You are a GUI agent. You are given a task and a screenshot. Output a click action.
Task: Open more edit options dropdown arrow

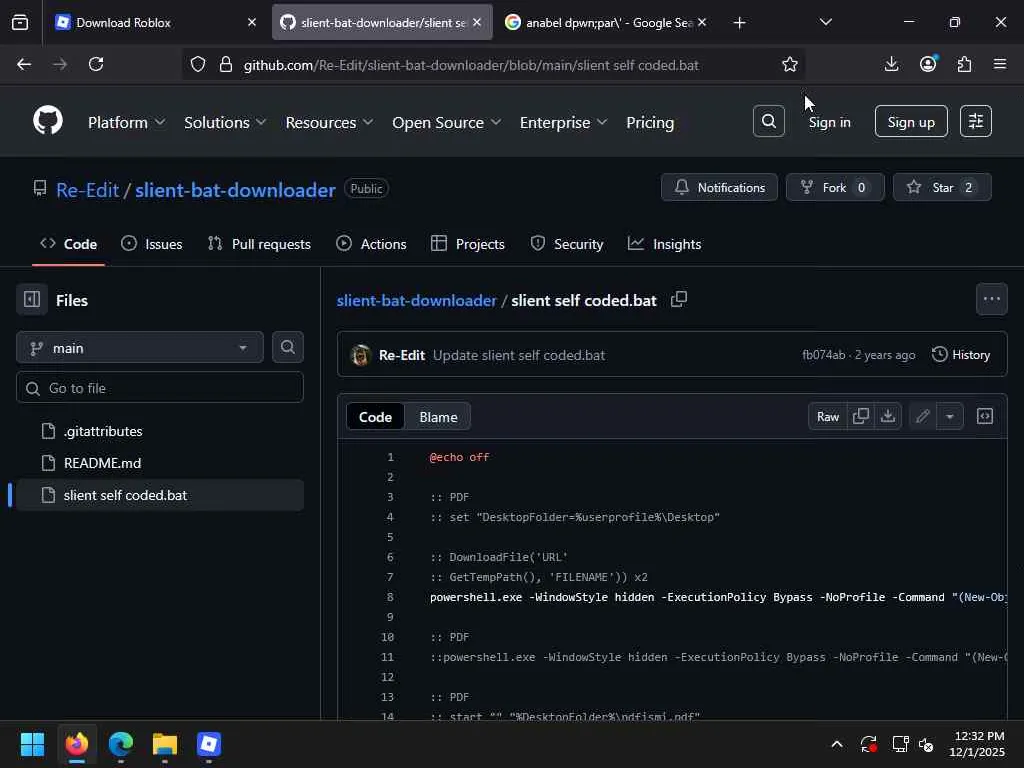coord(950,416)
